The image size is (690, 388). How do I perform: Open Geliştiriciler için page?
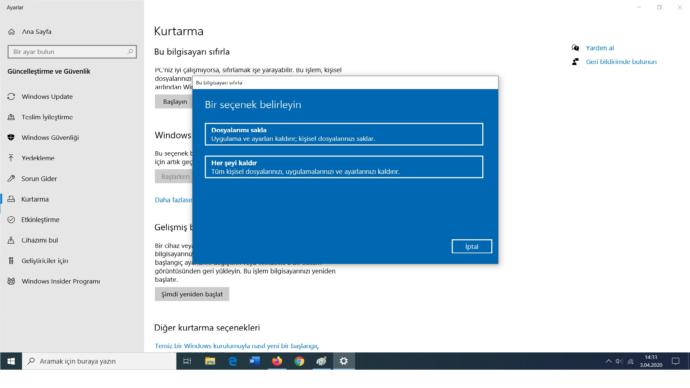(44, 260)
